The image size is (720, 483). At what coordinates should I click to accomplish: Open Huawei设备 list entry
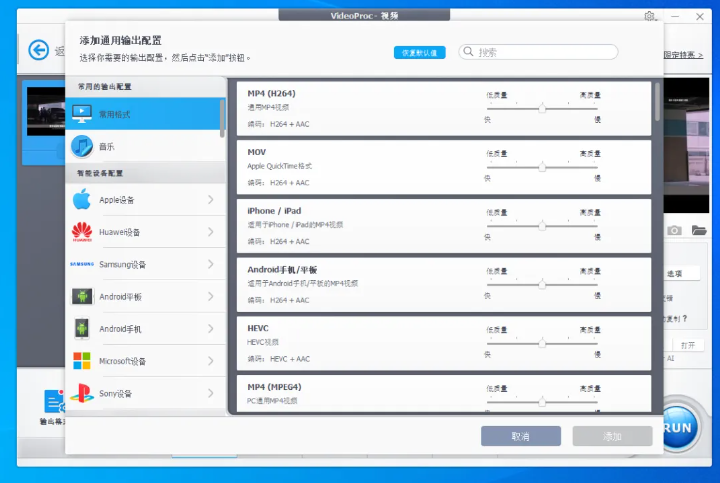coord(145,232)
